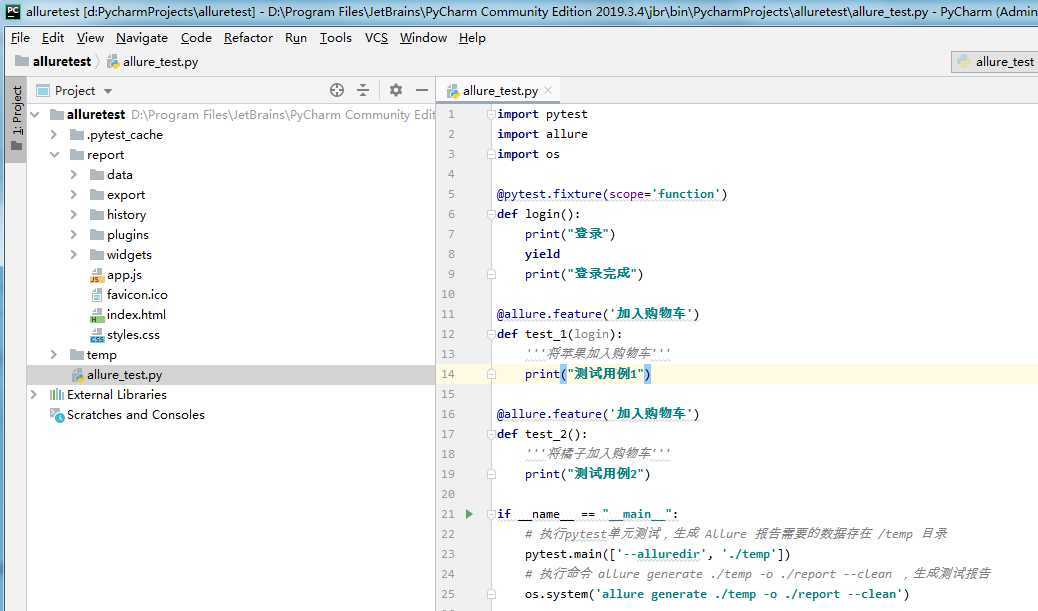Toggle code folding at line 6 def login
The height and width of the screenshot is (611, 1038).
[491, 214]
